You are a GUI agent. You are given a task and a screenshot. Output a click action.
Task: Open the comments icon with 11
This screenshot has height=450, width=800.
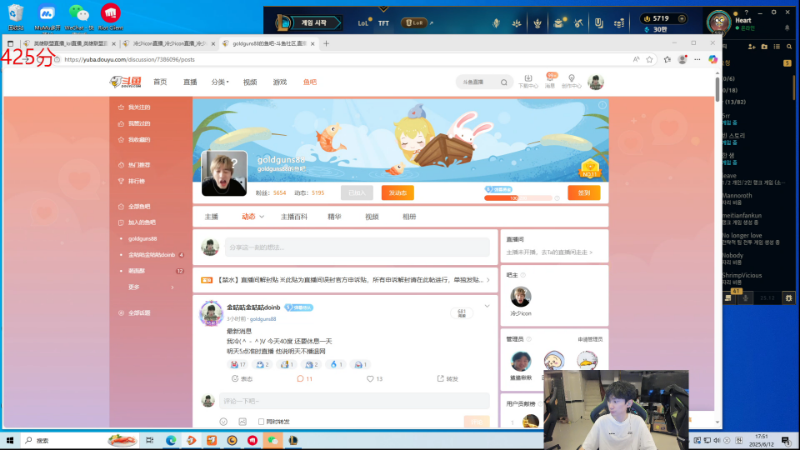coord(305,379)
